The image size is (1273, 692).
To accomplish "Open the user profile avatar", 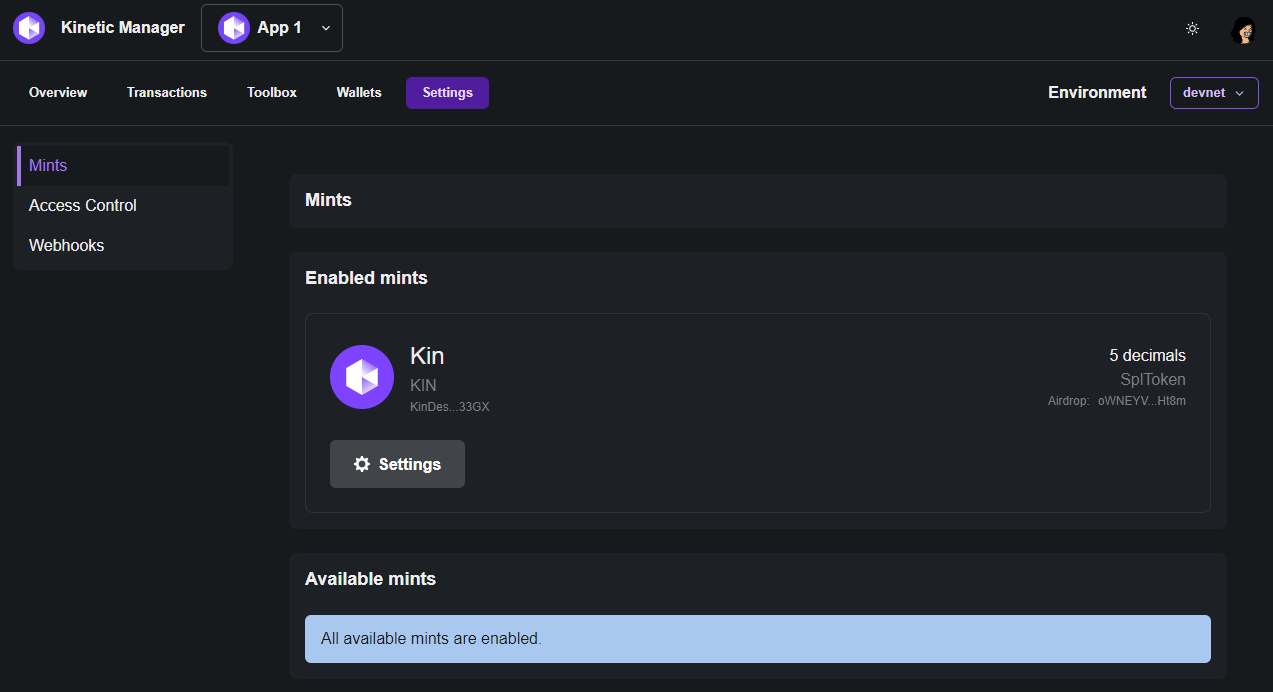I will [1243, 29].
